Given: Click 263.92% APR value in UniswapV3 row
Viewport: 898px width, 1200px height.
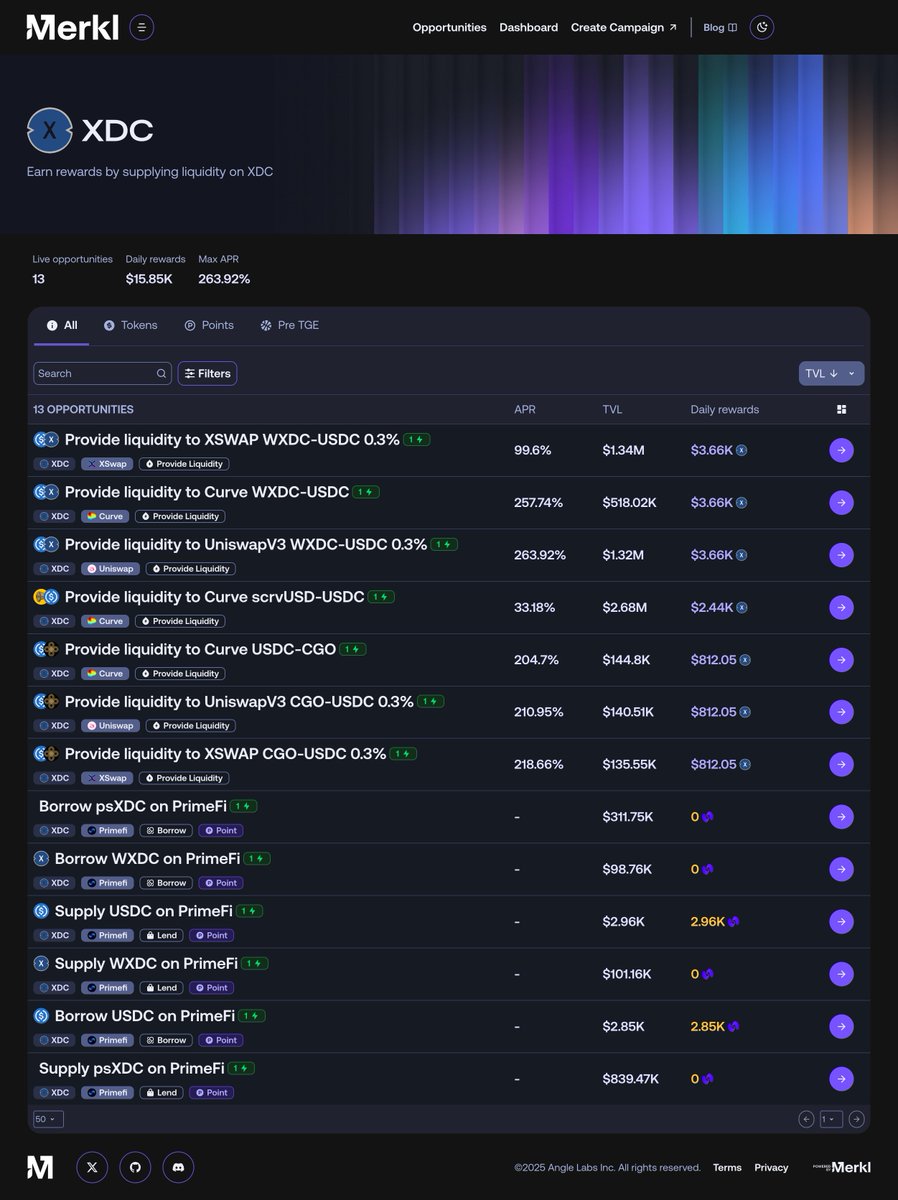Looking at the screenshot, I should coord(540,555).
